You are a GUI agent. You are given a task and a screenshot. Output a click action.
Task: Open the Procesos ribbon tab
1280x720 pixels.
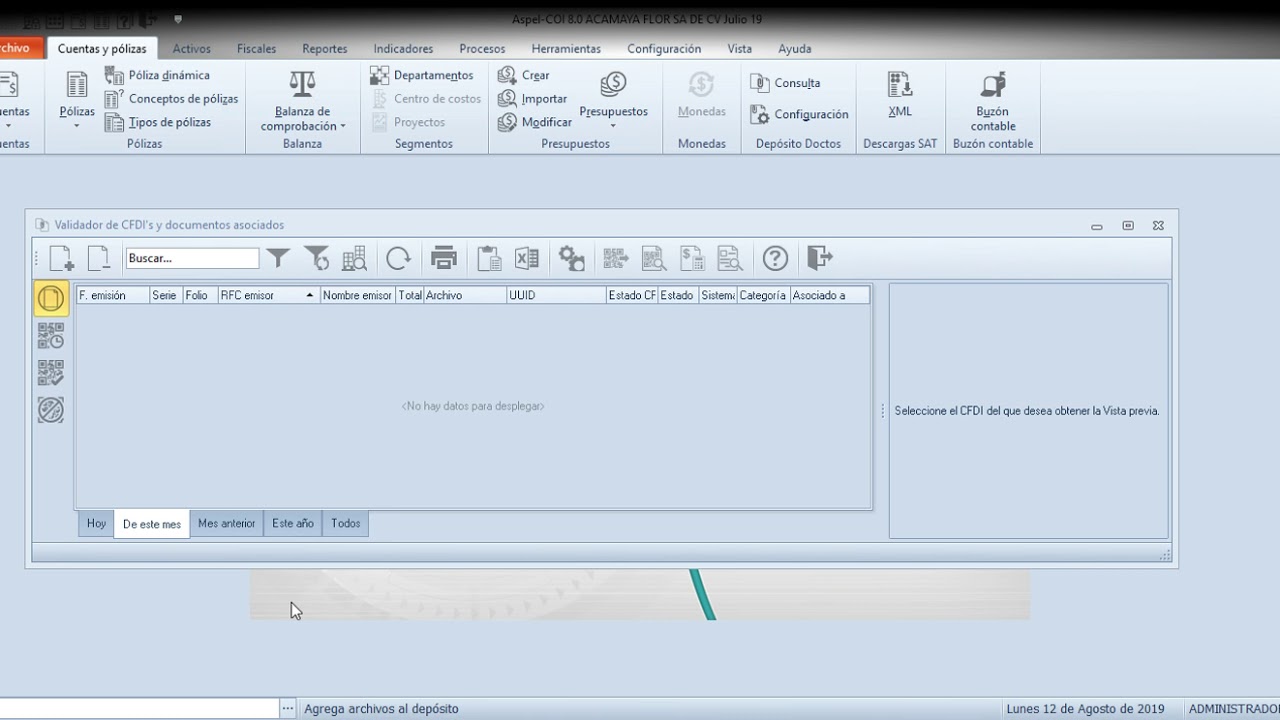coord(482,48)
